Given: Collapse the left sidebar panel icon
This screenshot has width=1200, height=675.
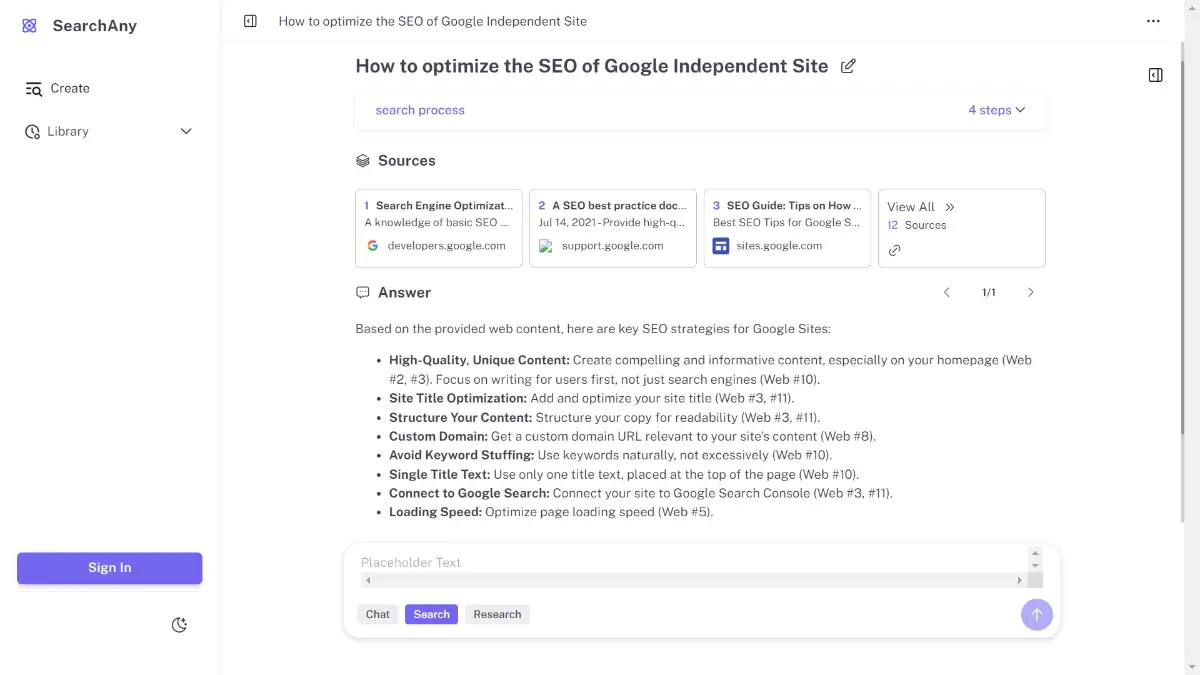Looking at the screenshot, I should (x=250, y=21).
